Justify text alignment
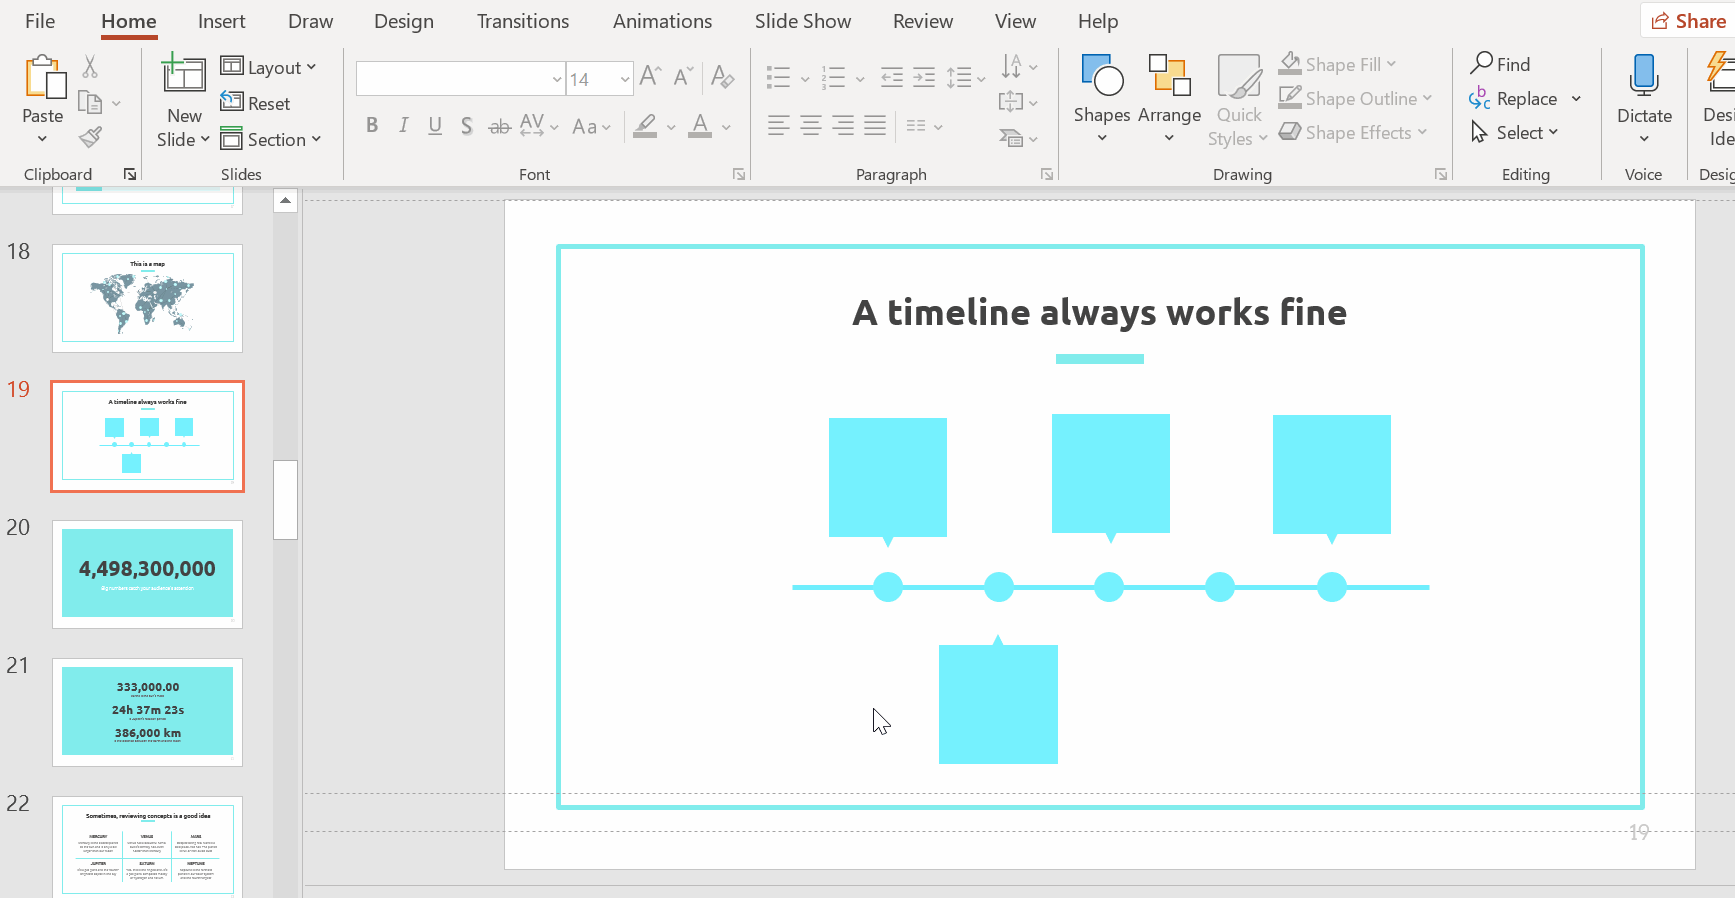 click(x=875, y=125)
